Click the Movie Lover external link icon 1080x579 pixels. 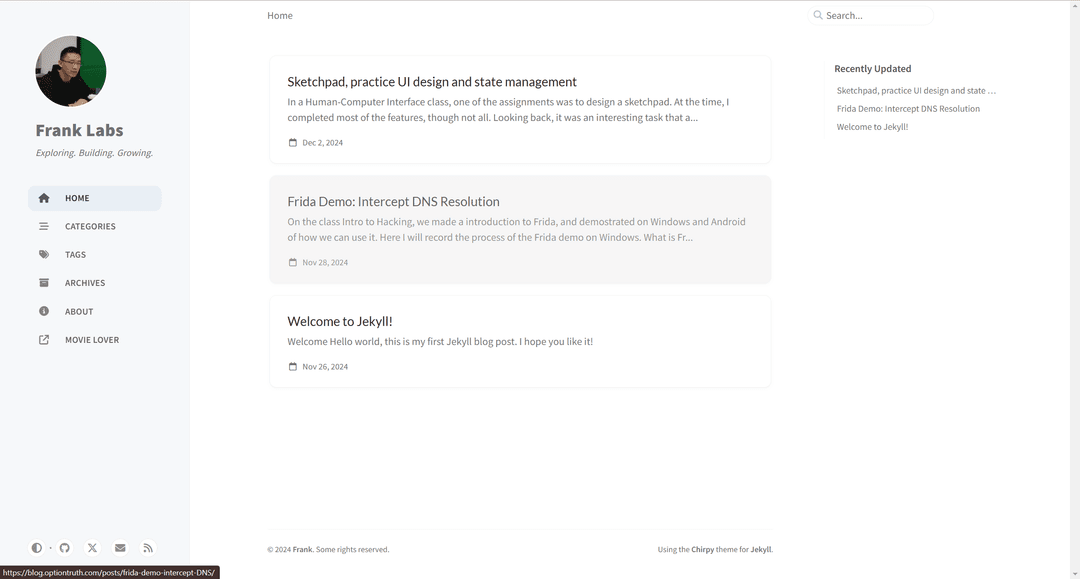tap(44, 340)
